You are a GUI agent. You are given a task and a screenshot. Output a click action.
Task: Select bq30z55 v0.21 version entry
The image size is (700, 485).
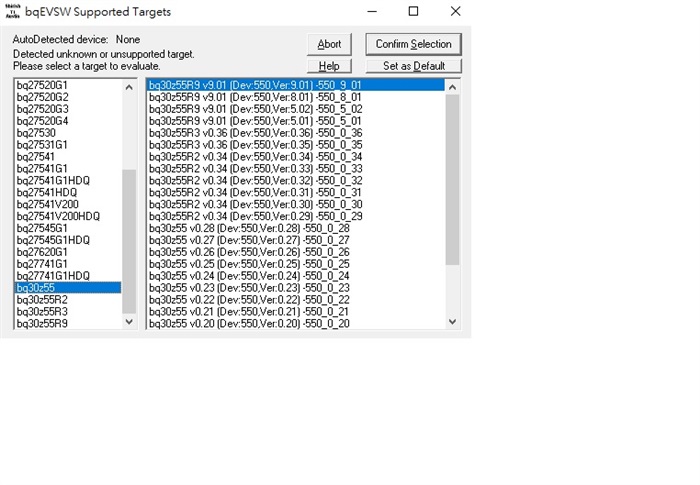tap(296, 311)
